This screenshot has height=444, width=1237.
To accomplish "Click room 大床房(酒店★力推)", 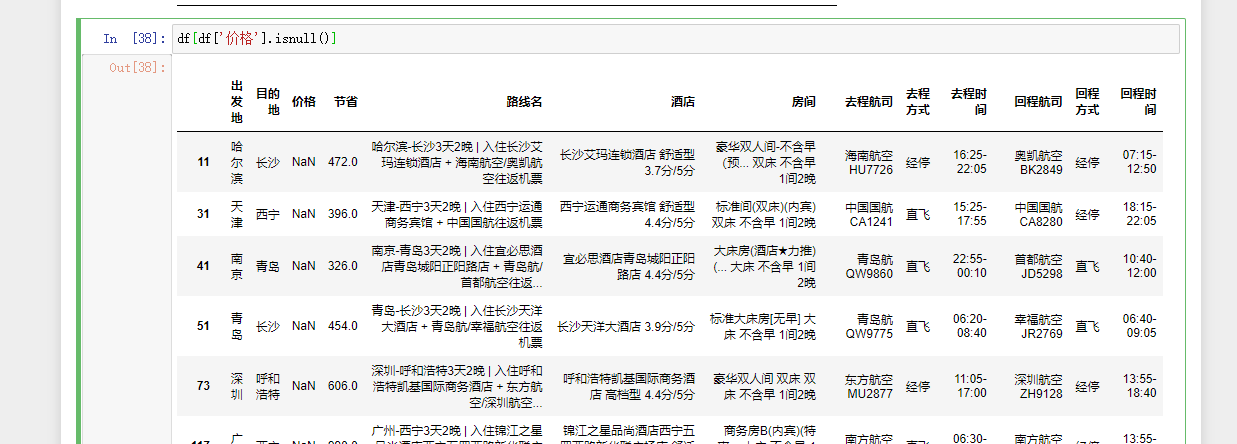I will click(x=763, y=266).
